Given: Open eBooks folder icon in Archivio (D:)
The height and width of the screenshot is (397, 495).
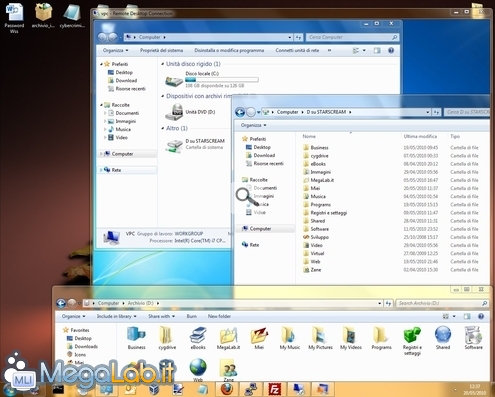Looking at the screenshot, I should point(198,338).
